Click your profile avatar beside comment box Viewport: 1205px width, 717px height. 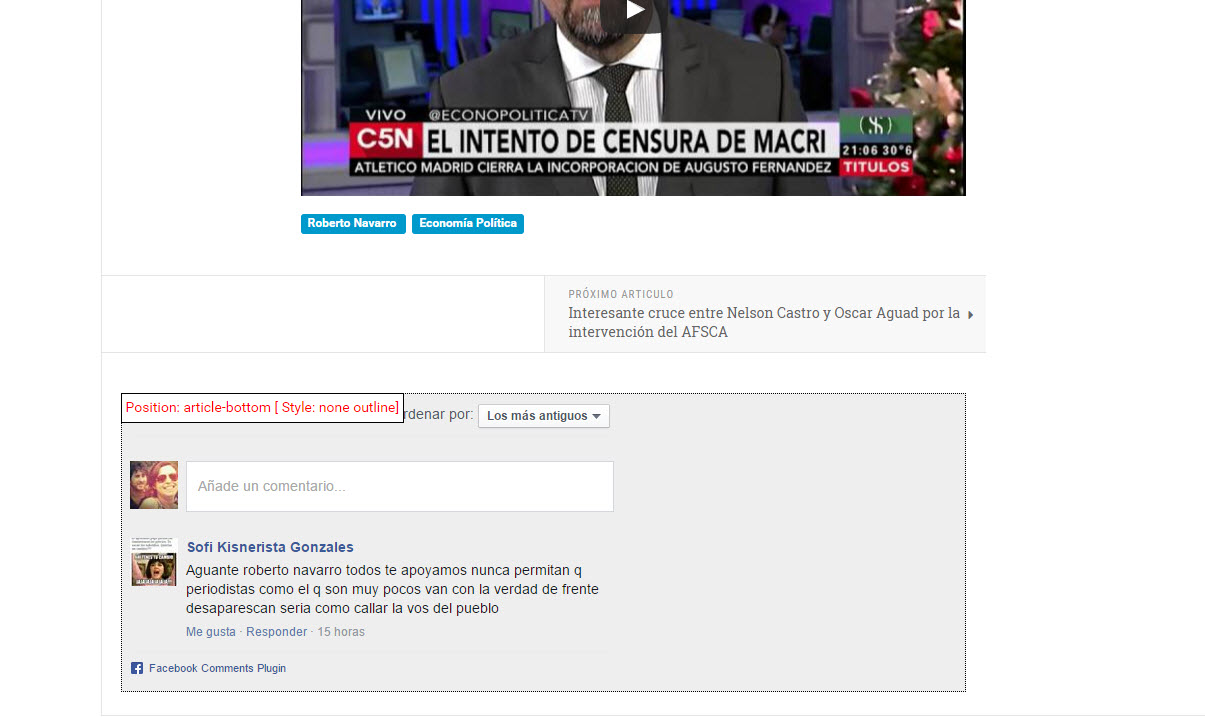(x=154, y=485)
